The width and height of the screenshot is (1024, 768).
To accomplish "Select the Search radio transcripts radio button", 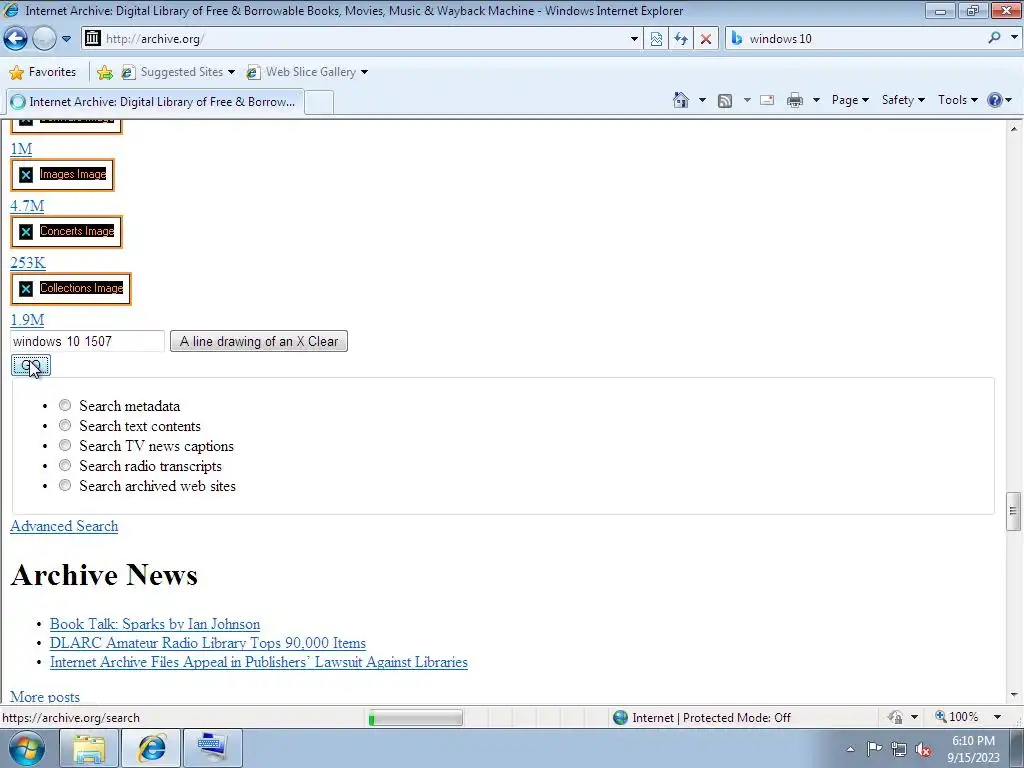I will (65, 466).
